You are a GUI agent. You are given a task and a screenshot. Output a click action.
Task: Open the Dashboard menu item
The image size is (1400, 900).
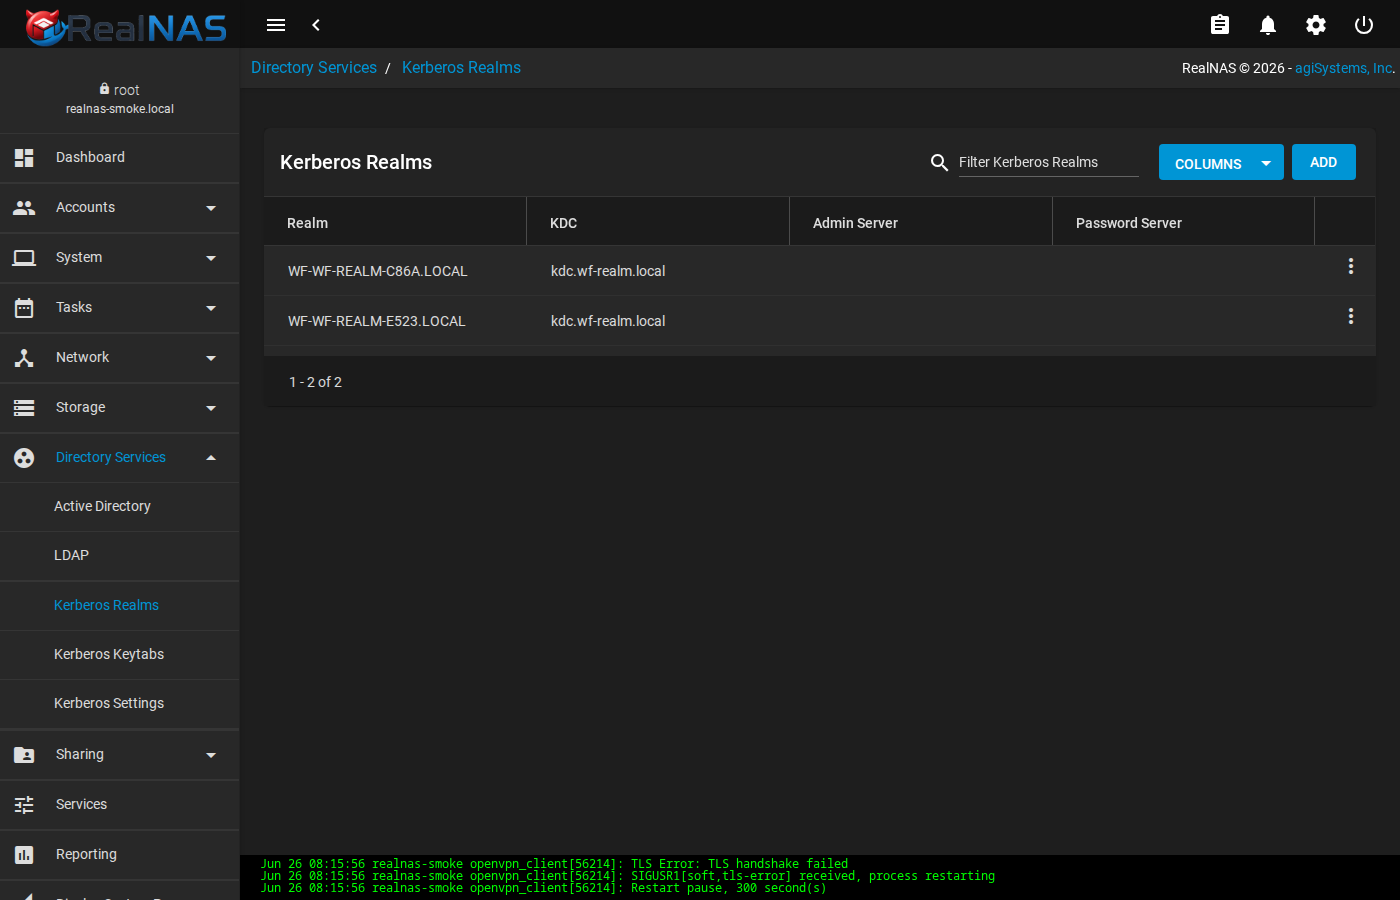pyautogui.click(x=120, y=157)
